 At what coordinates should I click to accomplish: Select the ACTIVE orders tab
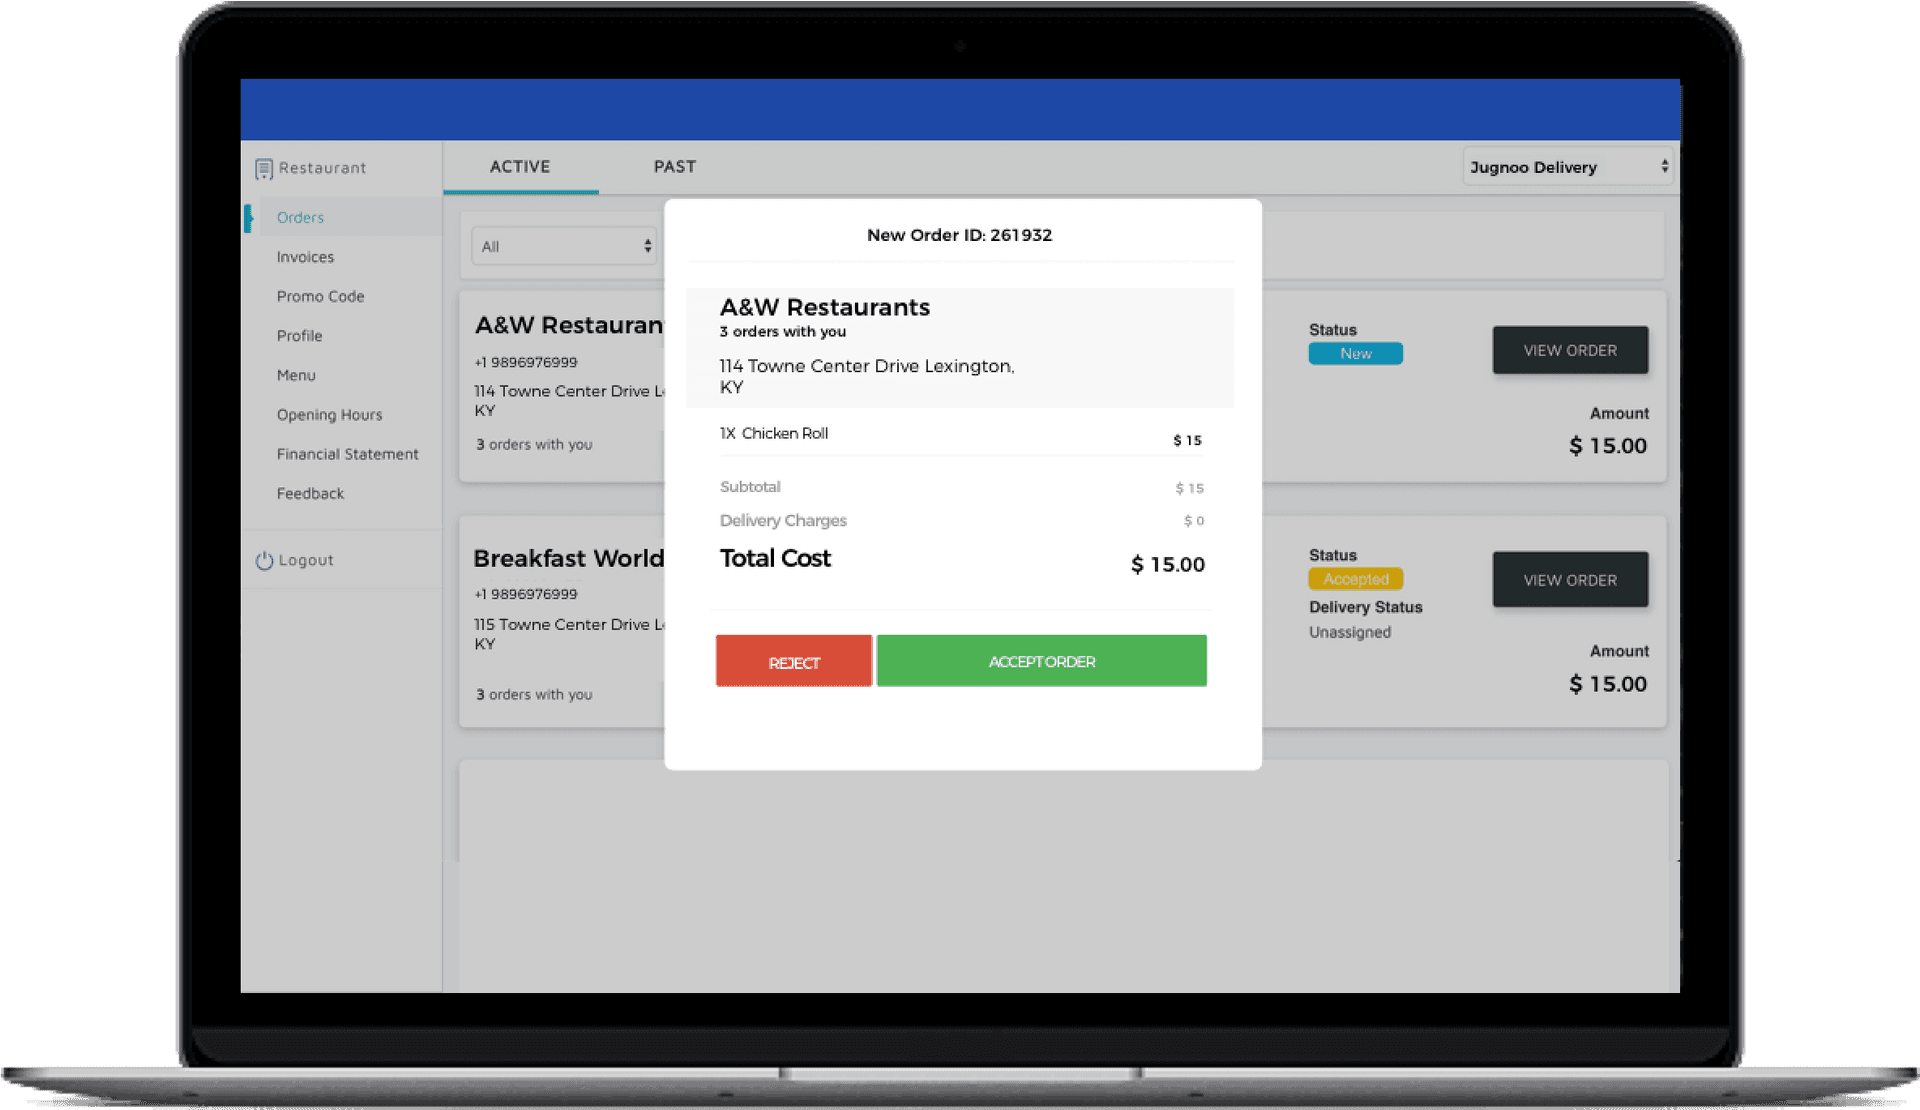[x=521, y=165]
